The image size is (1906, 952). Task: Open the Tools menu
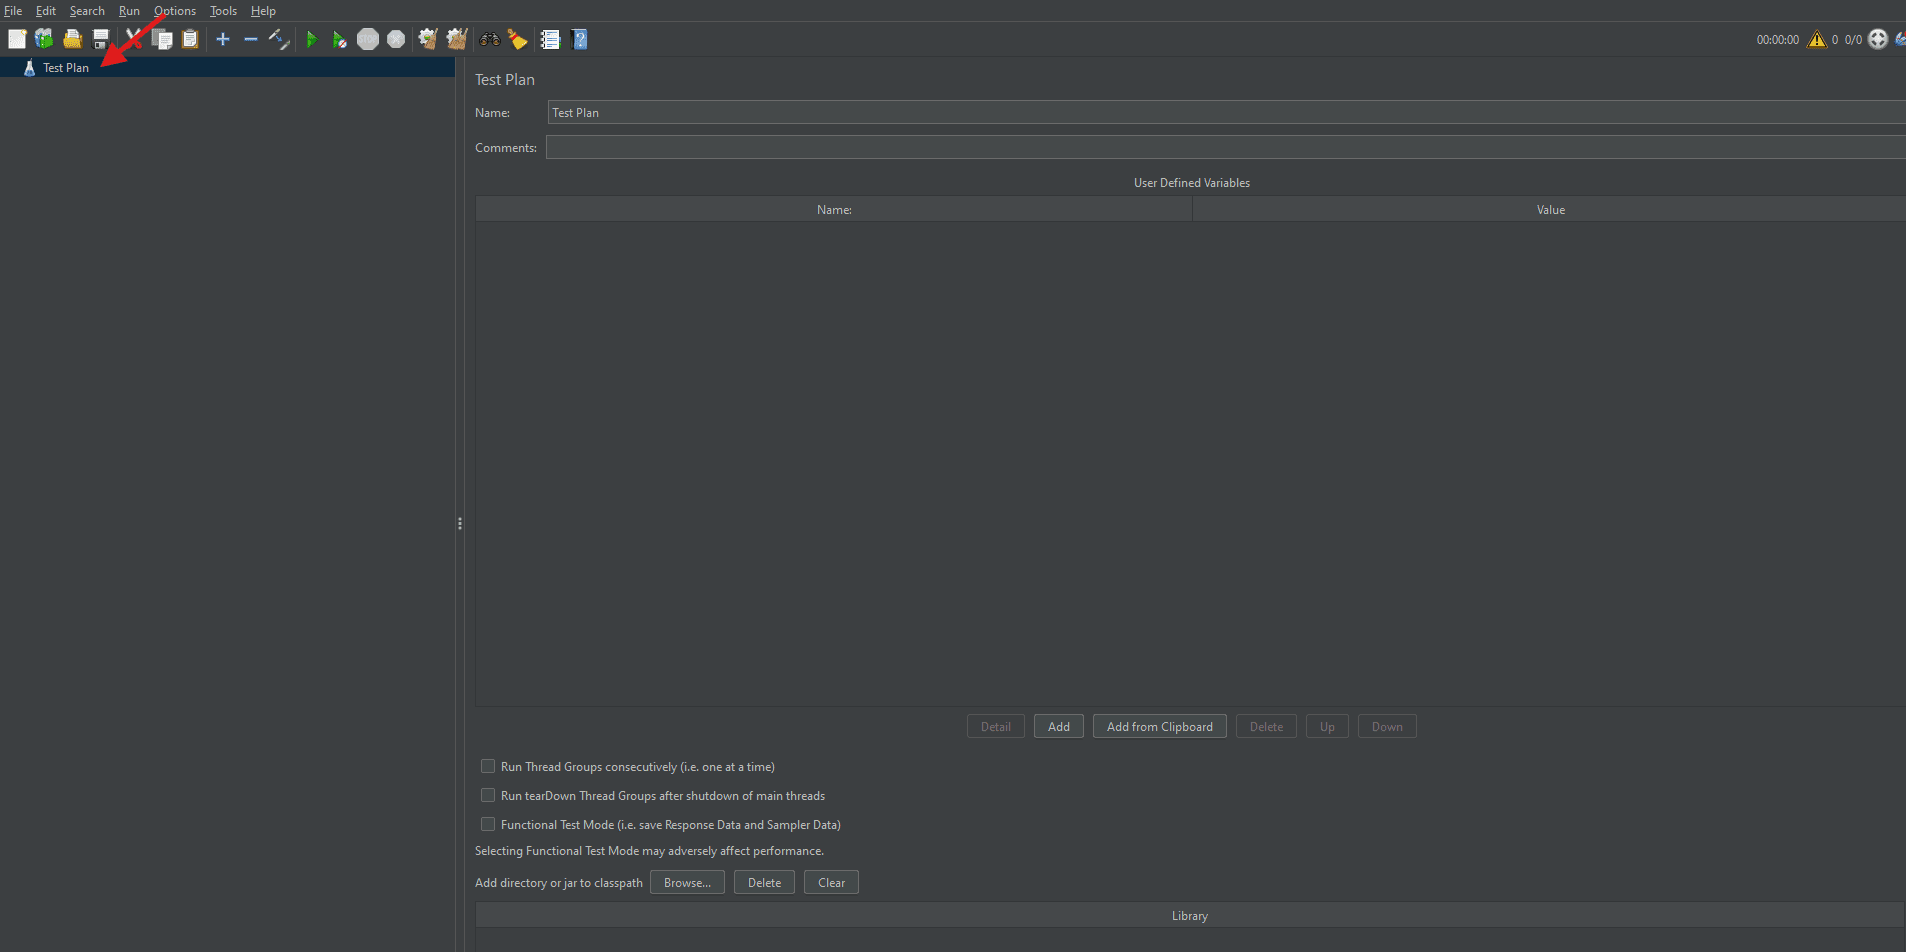point(222,11)
